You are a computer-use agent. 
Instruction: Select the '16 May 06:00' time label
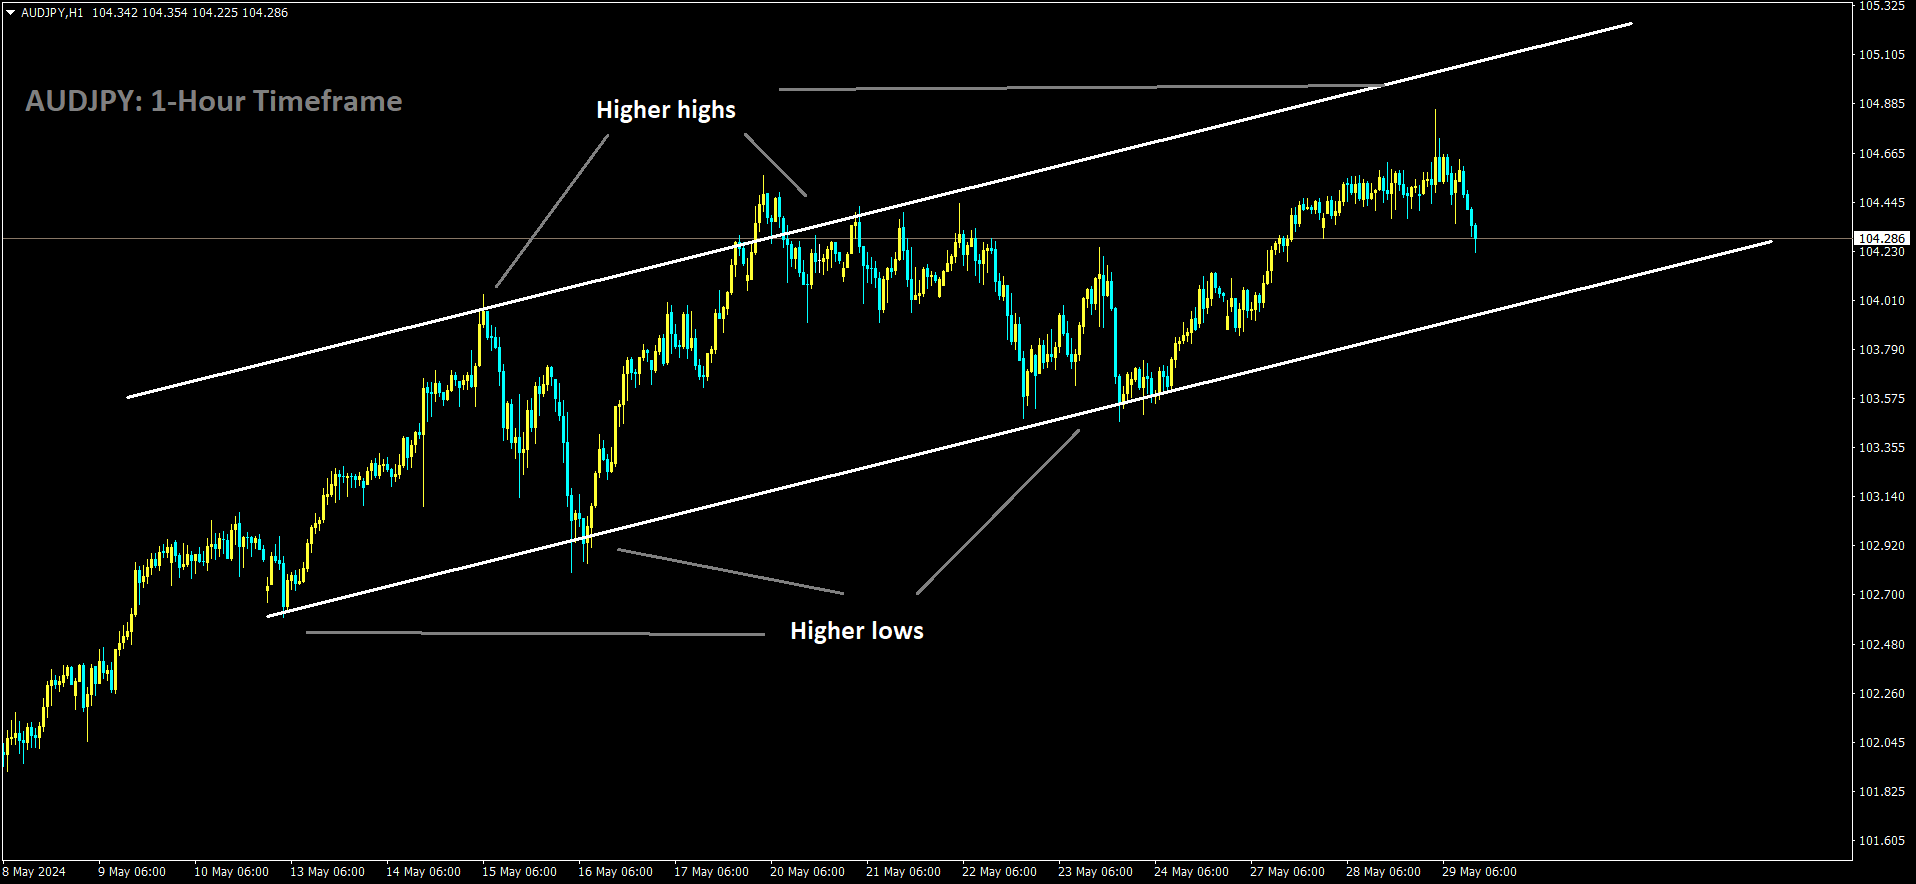pyautogui.click(x=615, y=872)
